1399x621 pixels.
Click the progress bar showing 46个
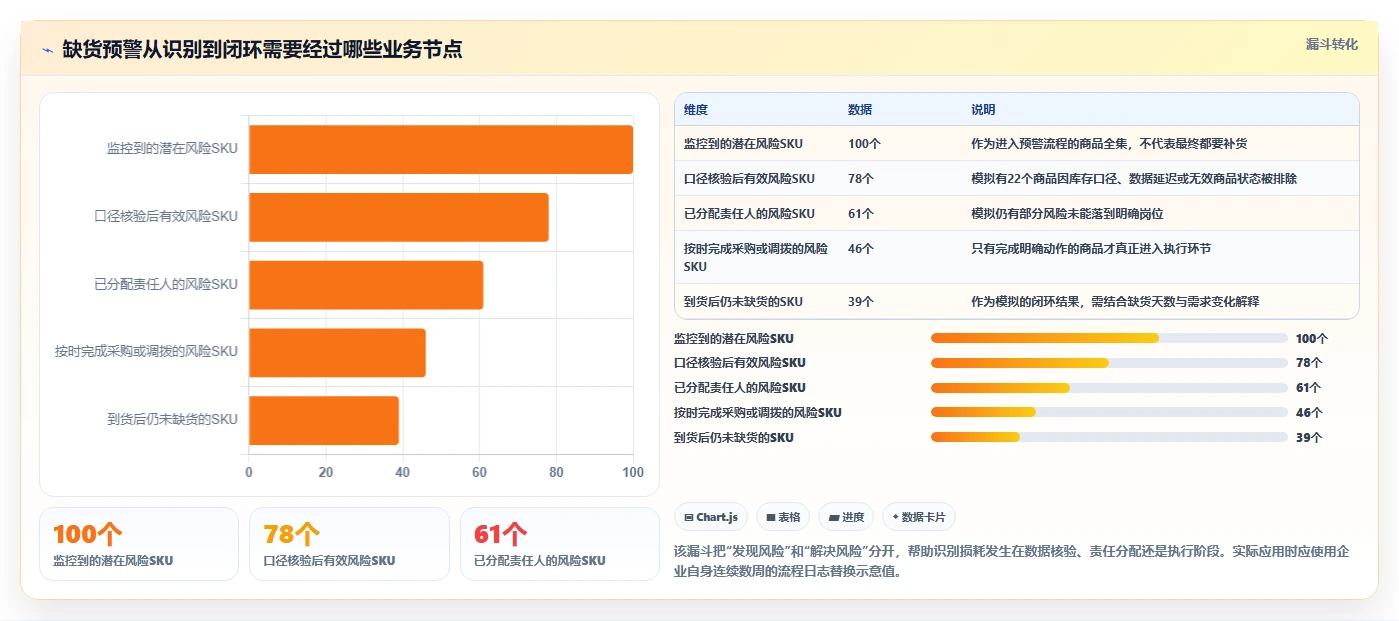point(1109,412)
